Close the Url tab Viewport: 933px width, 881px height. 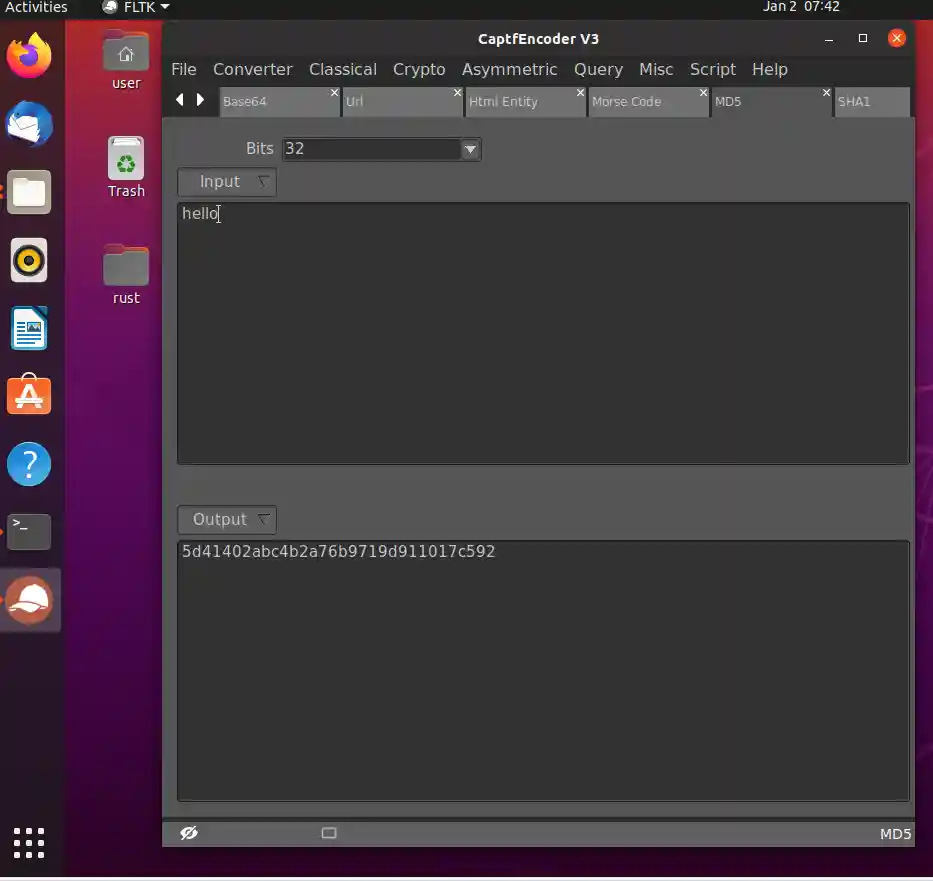click(x=457, y=92)
